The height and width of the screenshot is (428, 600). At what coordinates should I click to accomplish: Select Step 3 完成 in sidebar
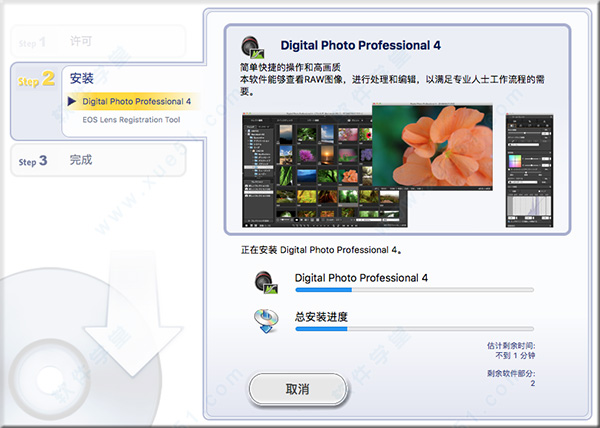(98, 160)
